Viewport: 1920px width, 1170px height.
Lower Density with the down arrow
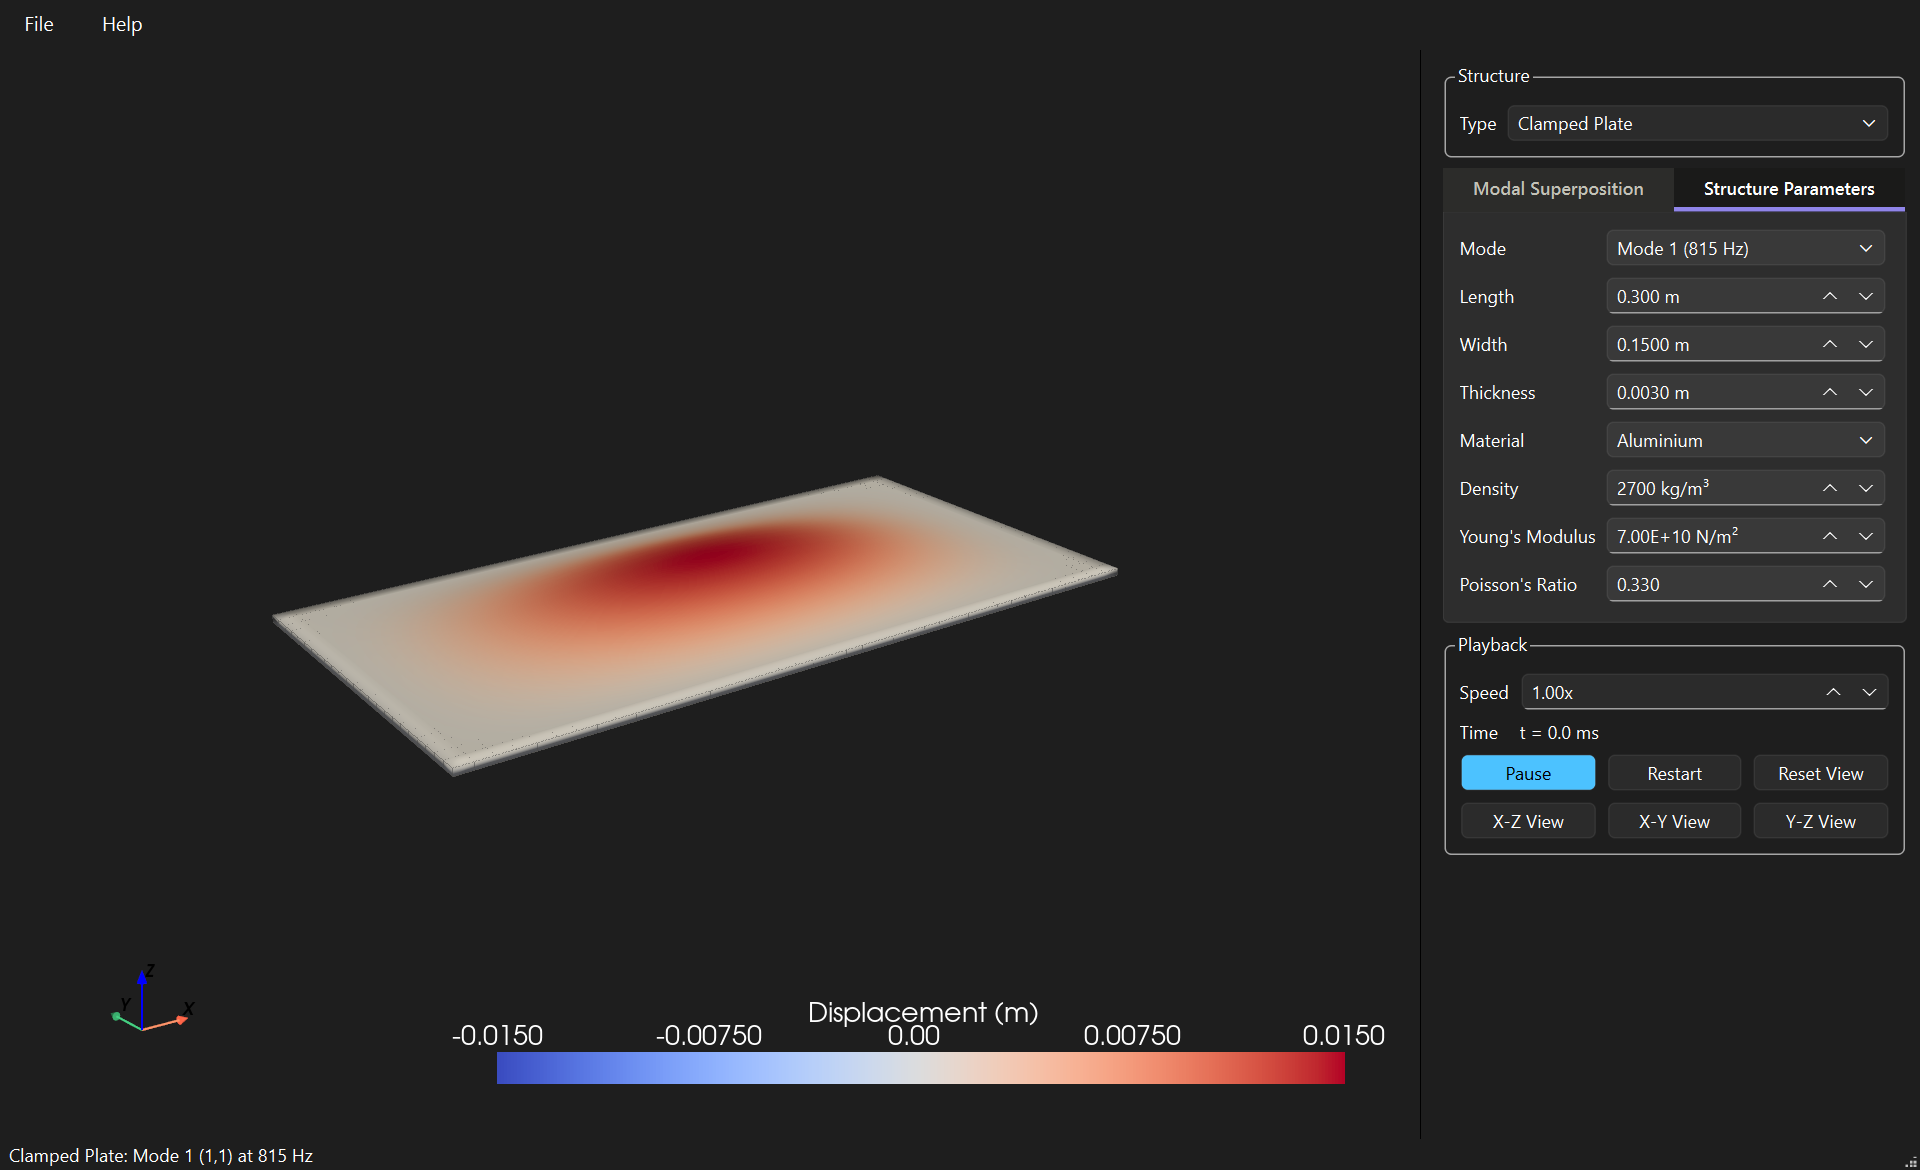(x=1866, y=489)
